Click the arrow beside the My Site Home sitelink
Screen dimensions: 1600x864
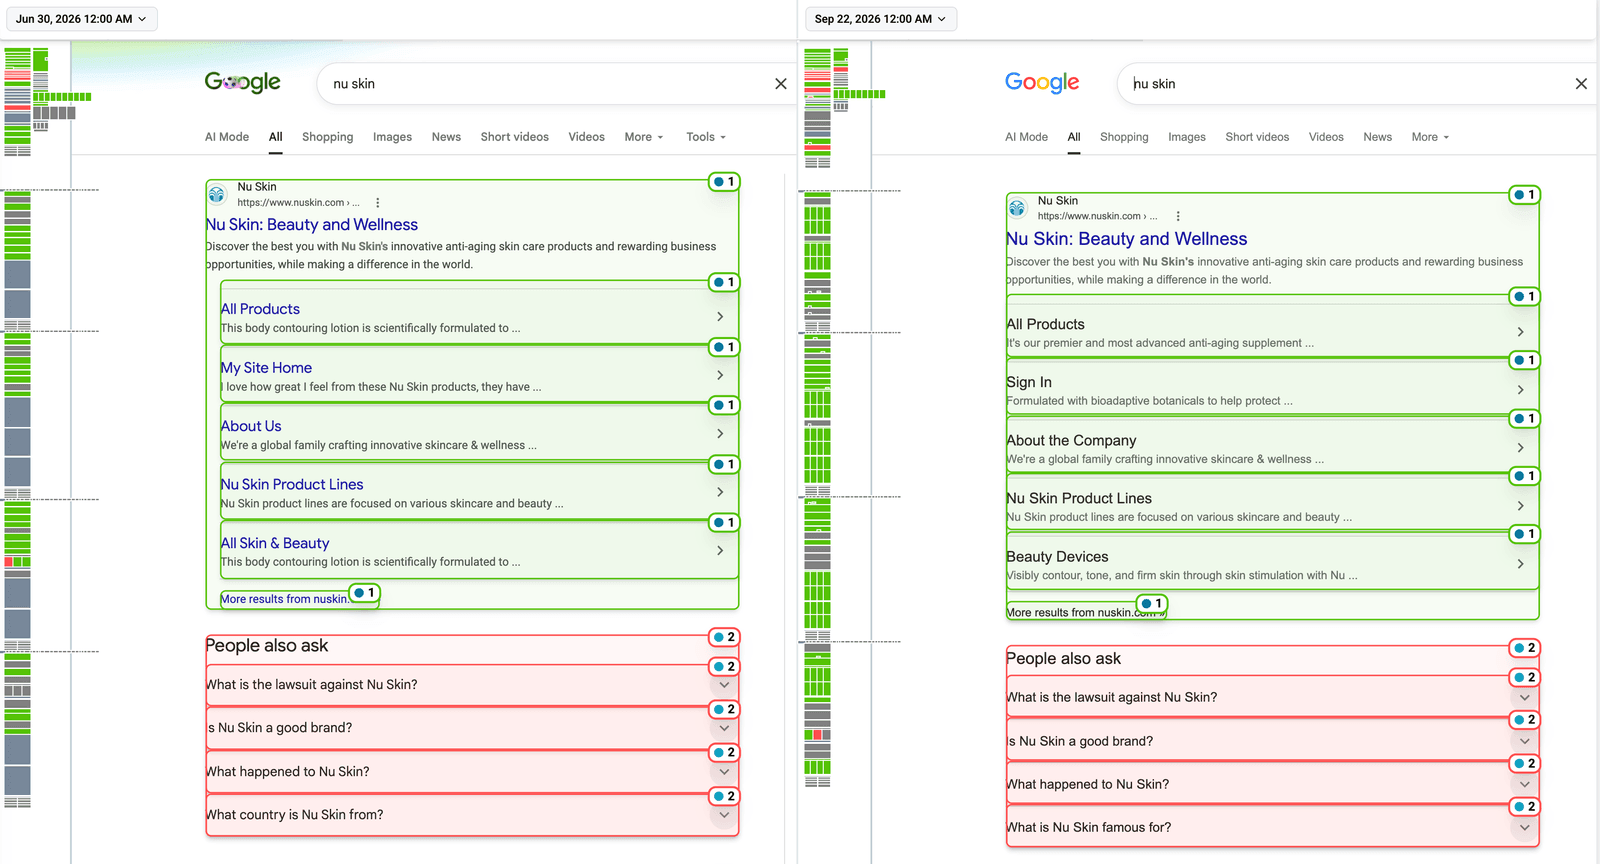point(720,375)
